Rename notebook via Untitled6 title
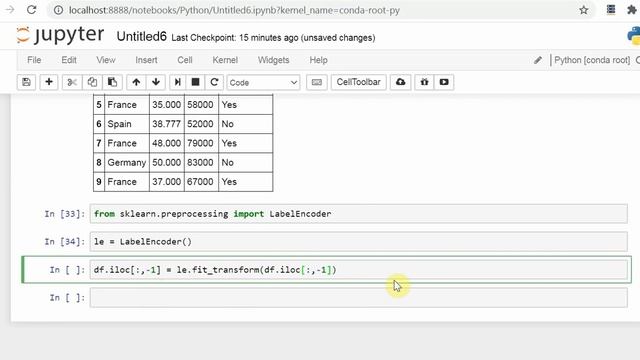This screenshot has width=640, height=360. [x=142, y=37]
